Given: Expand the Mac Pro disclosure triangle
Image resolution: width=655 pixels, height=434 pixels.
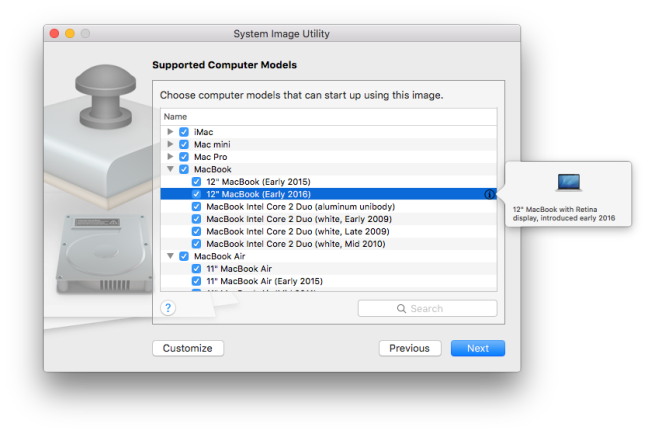Looking at the screenshot, I should [x=170, y=157].
